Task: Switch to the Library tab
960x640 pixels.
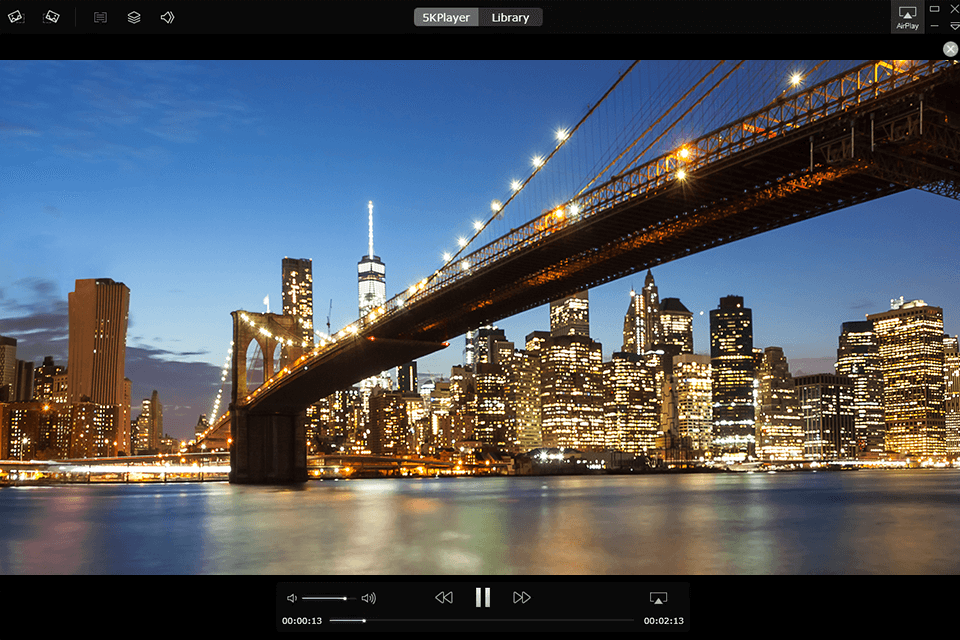Action: pyautogui.click(x=510, y=17)
